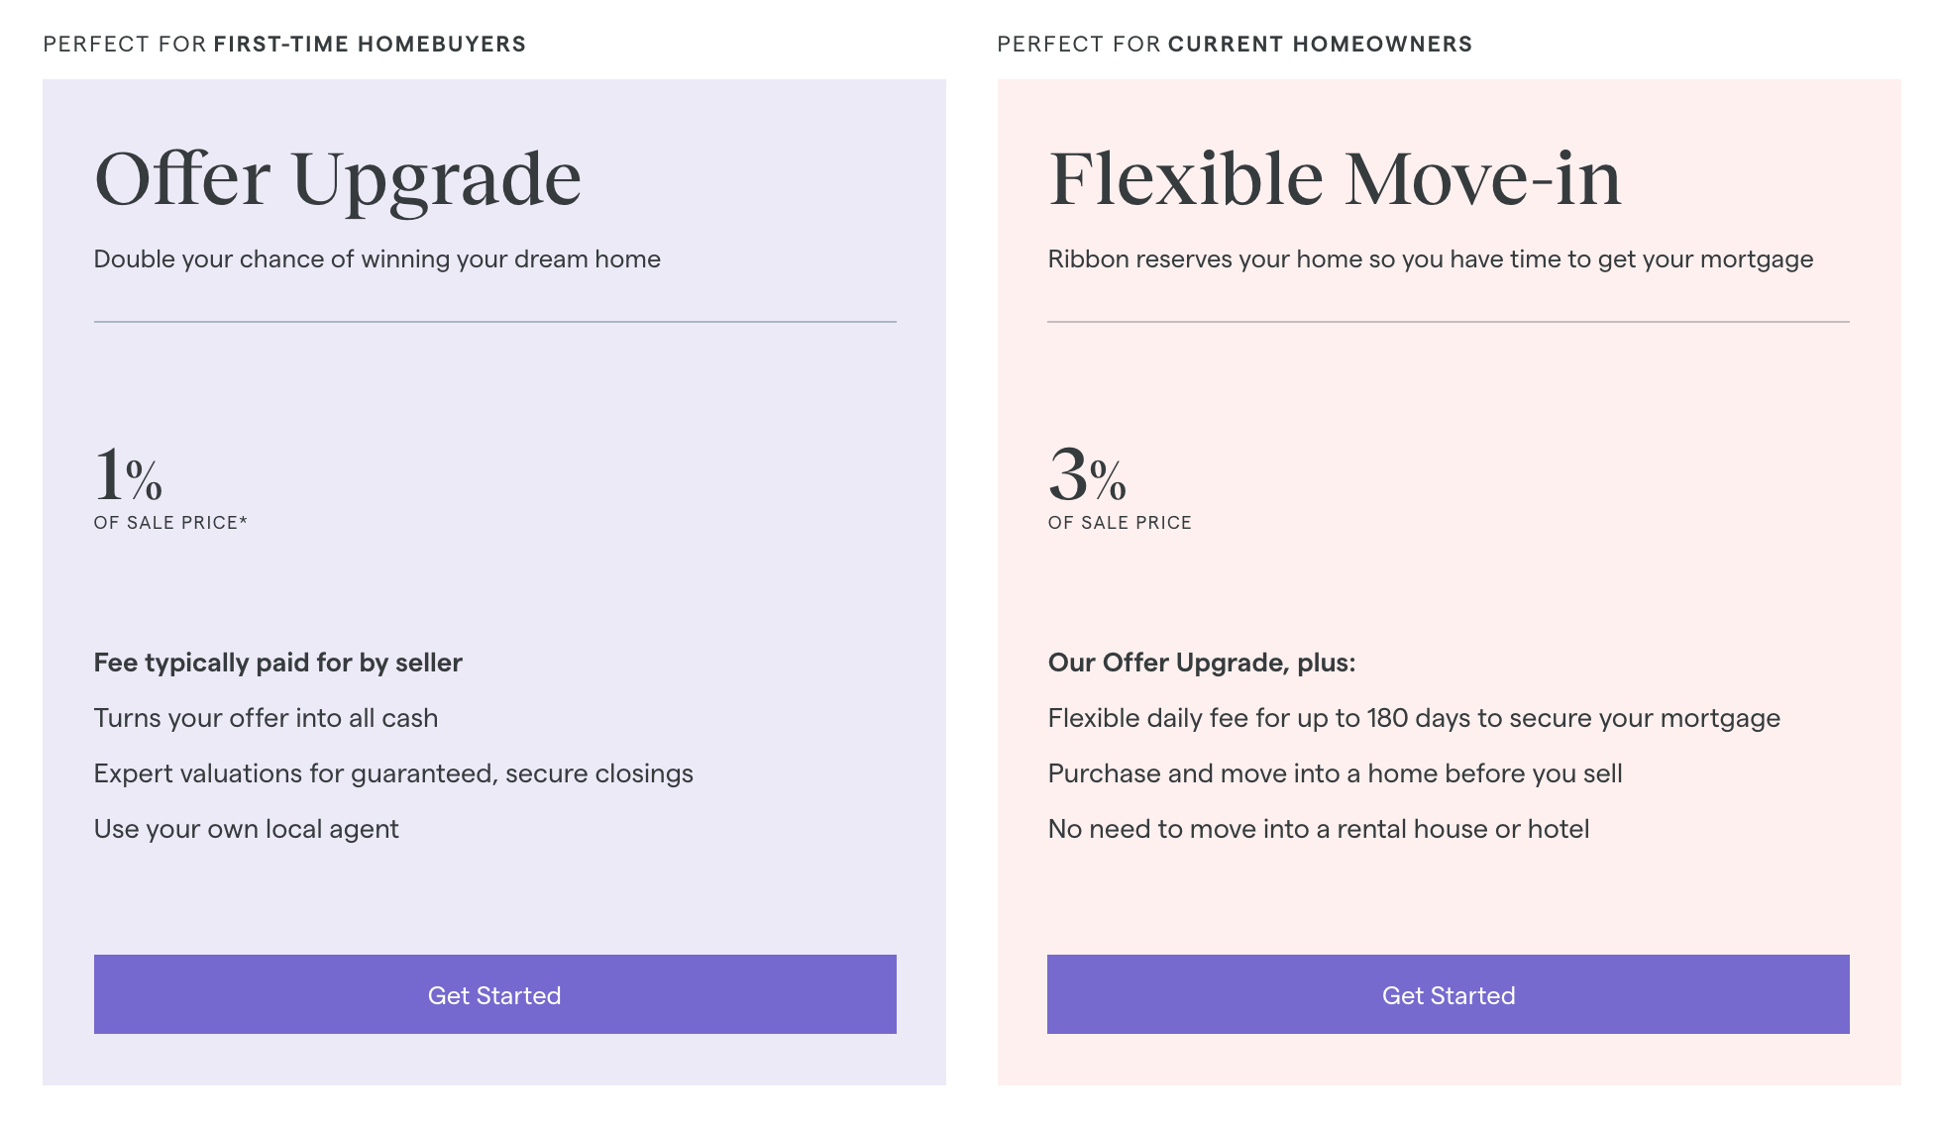
Task: Click 'Of Sale Price' label under 3%
Action: (1119, 523)
